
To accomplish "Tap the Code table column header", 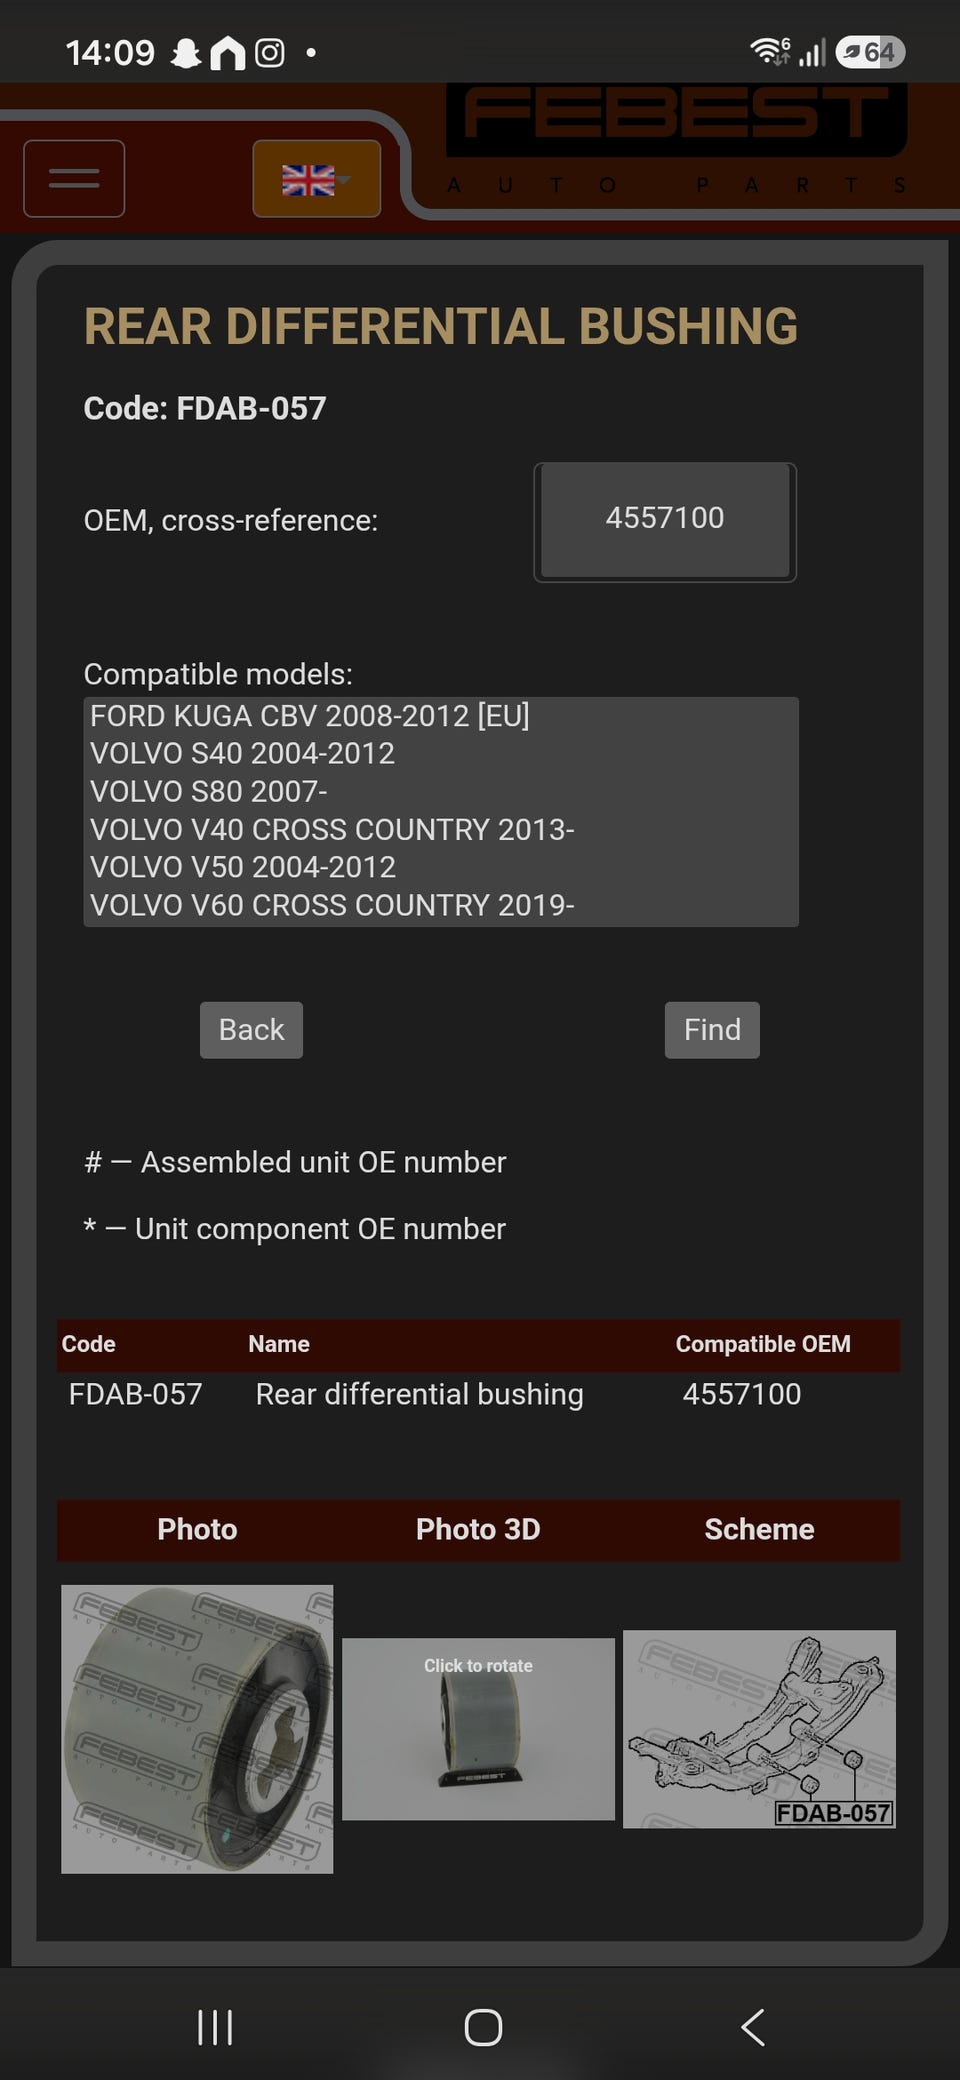I will click(x=89, y=1344).
